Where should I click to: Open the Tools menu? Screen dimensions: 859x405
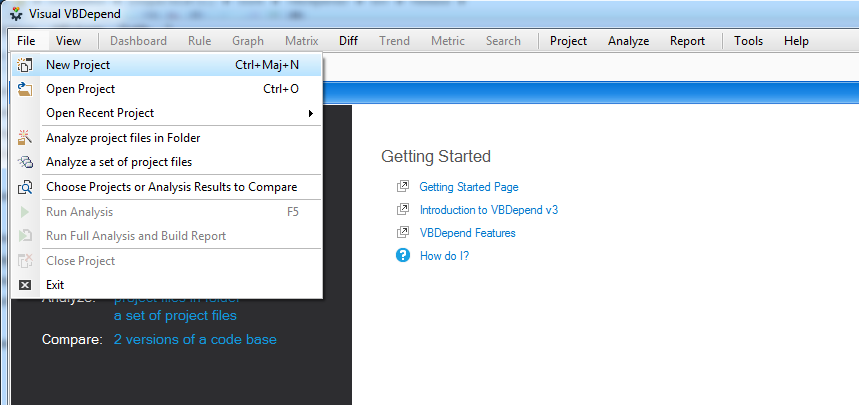[748, 41]
